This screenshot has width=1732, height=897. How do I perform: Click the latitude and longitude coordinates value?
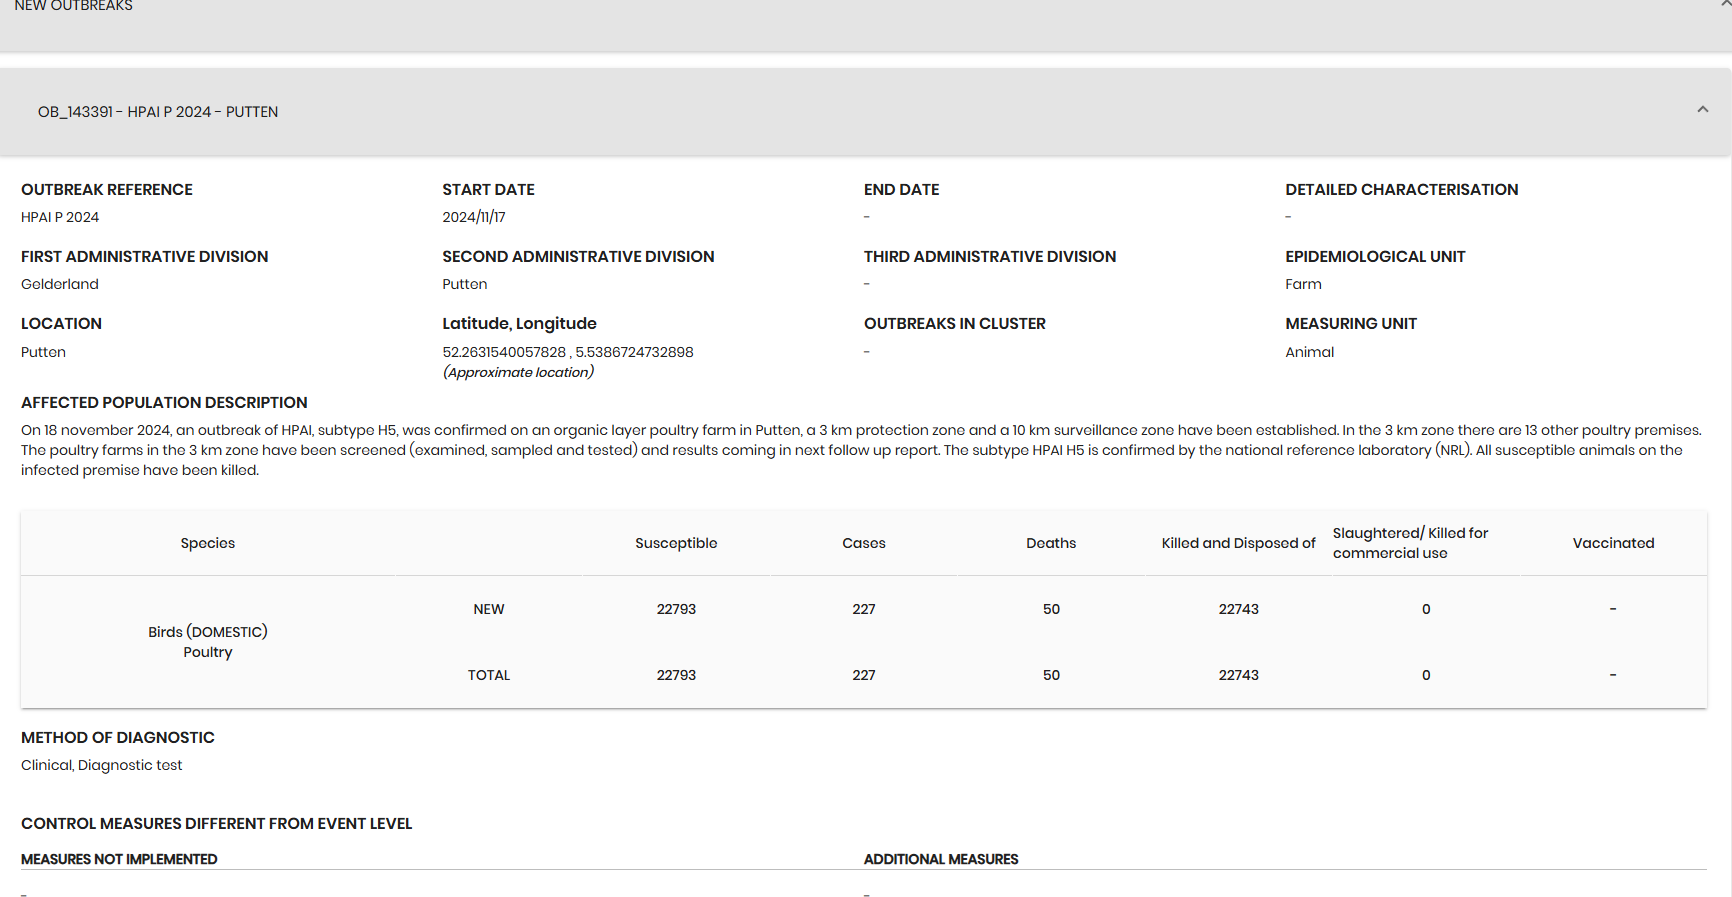[568, 352]
